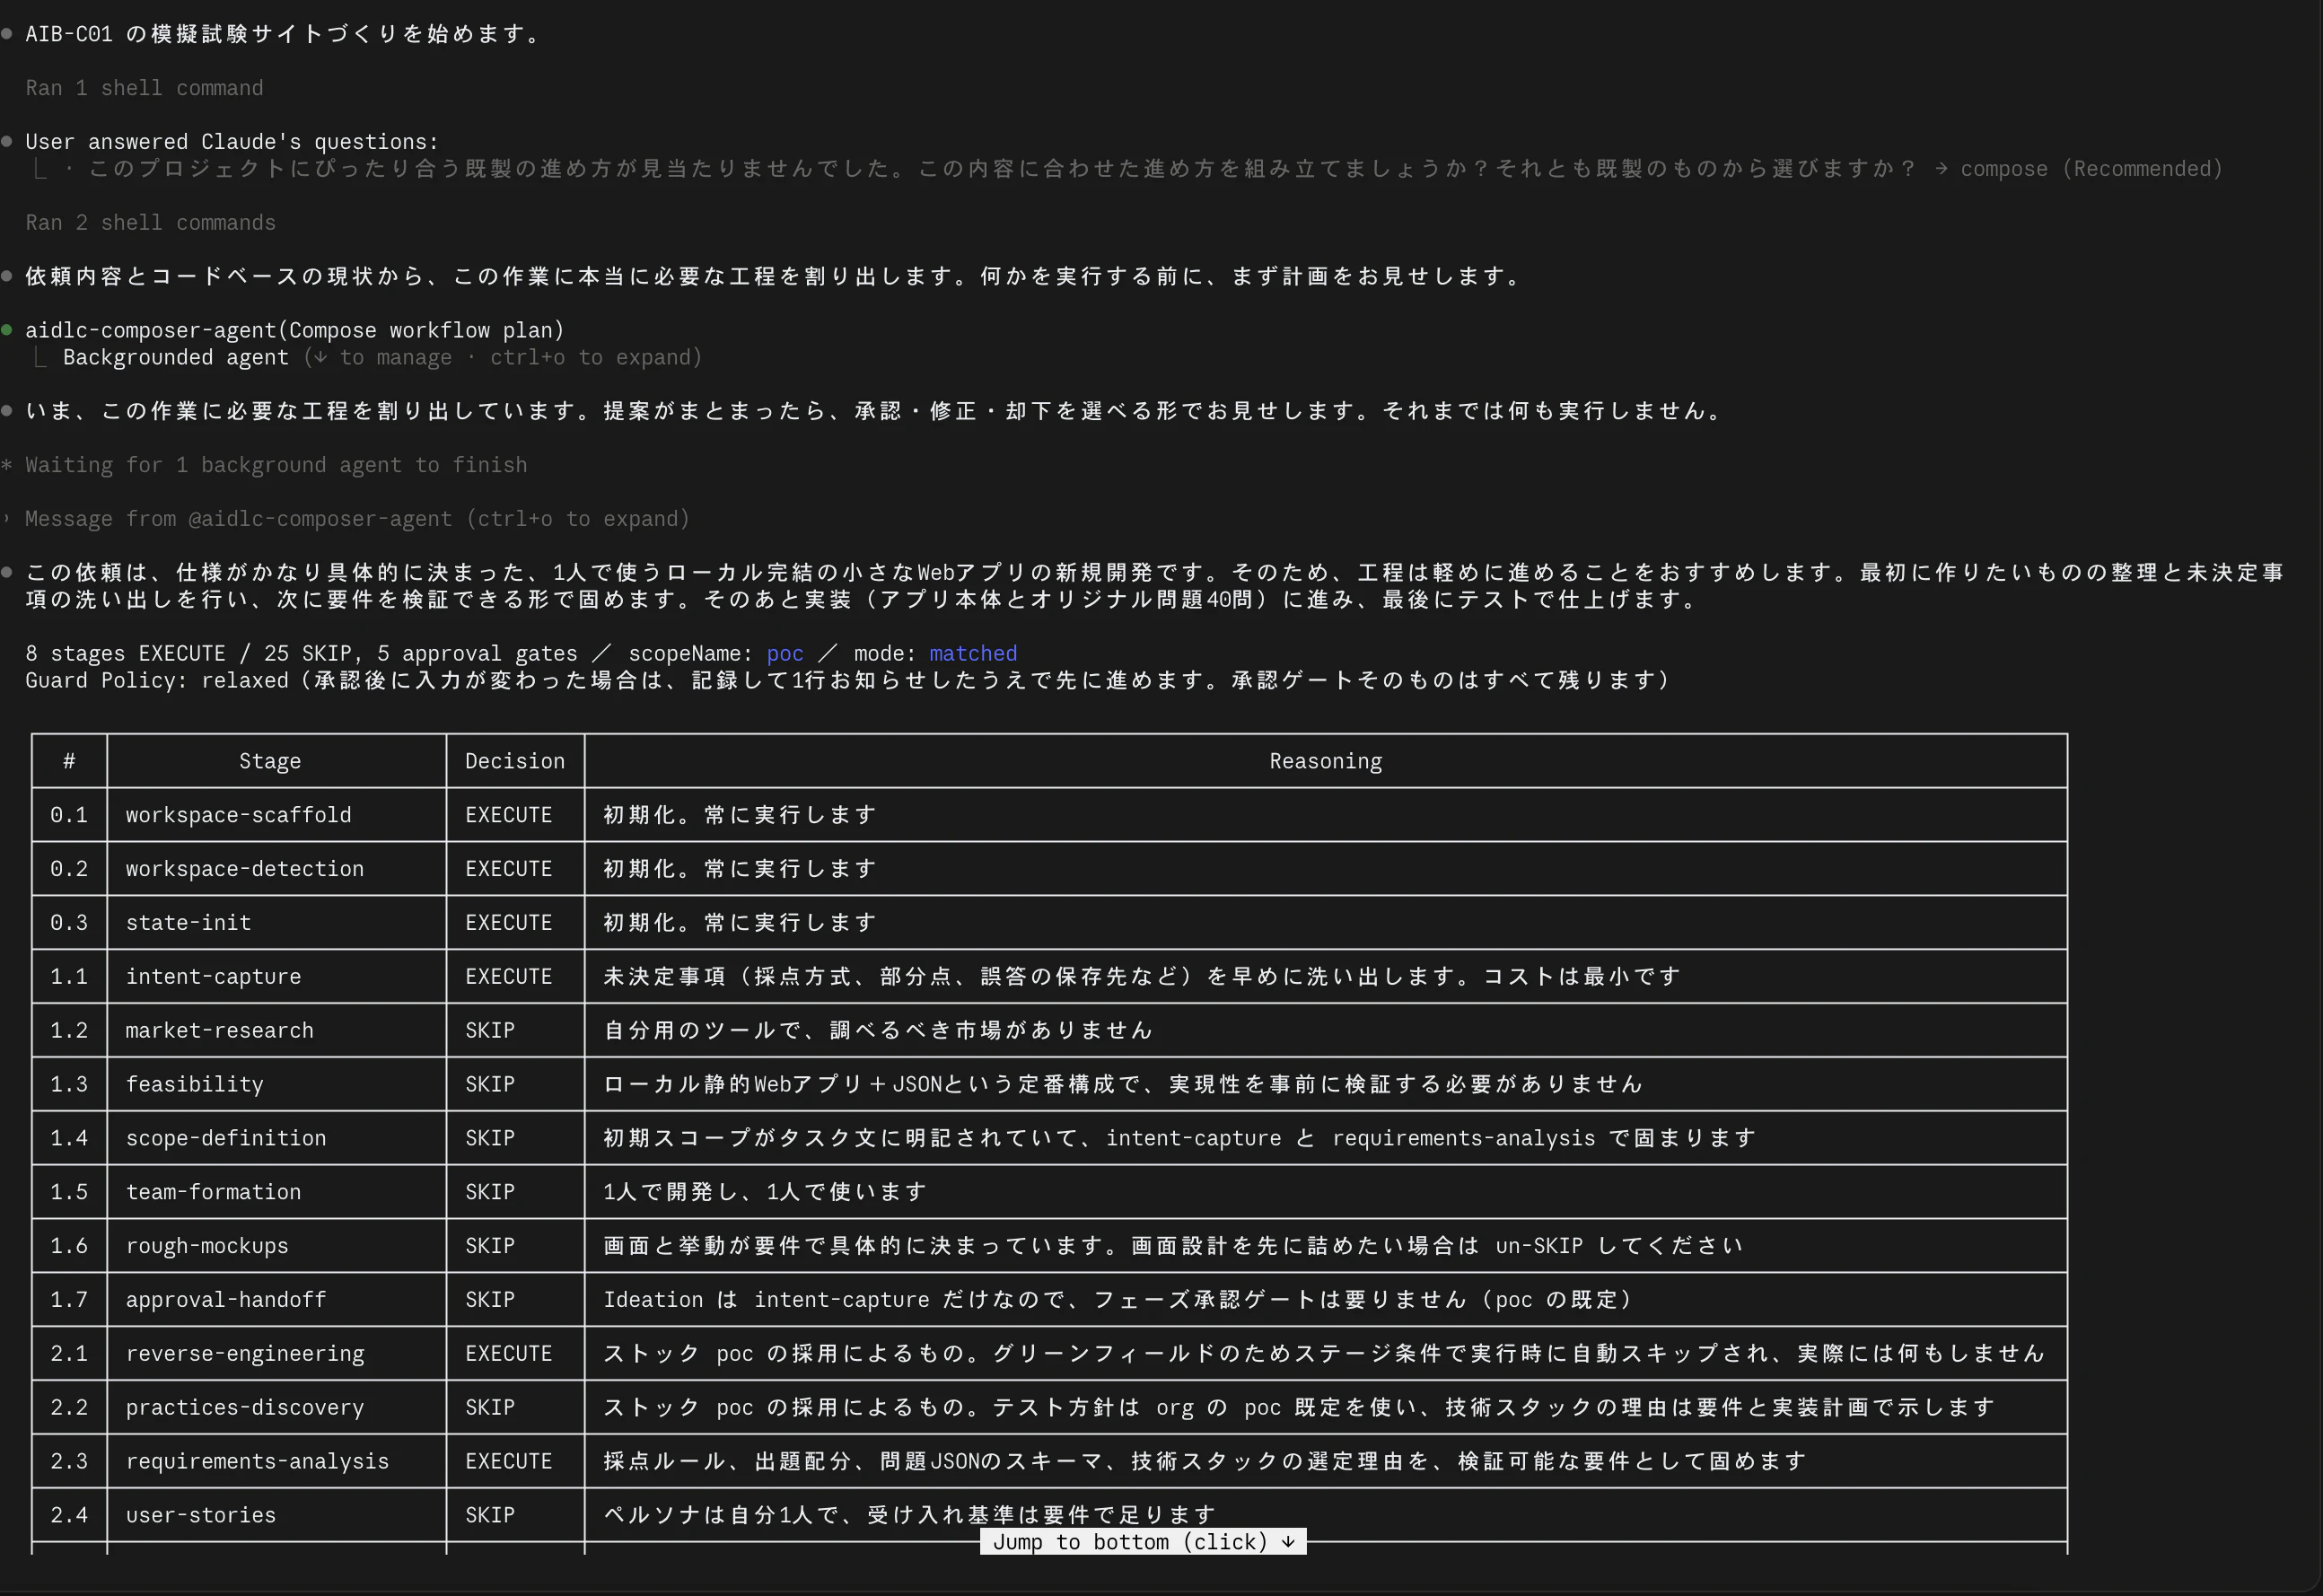Click the reasoning text for team-formation row

click(765, 1192)
